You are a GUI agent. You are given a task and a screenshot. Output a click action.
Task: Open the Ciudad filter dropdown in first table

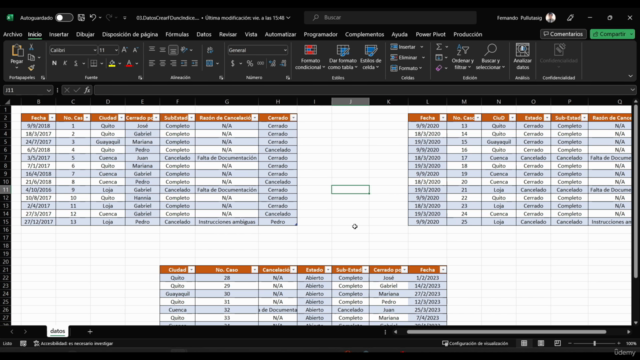pos(121,118)
